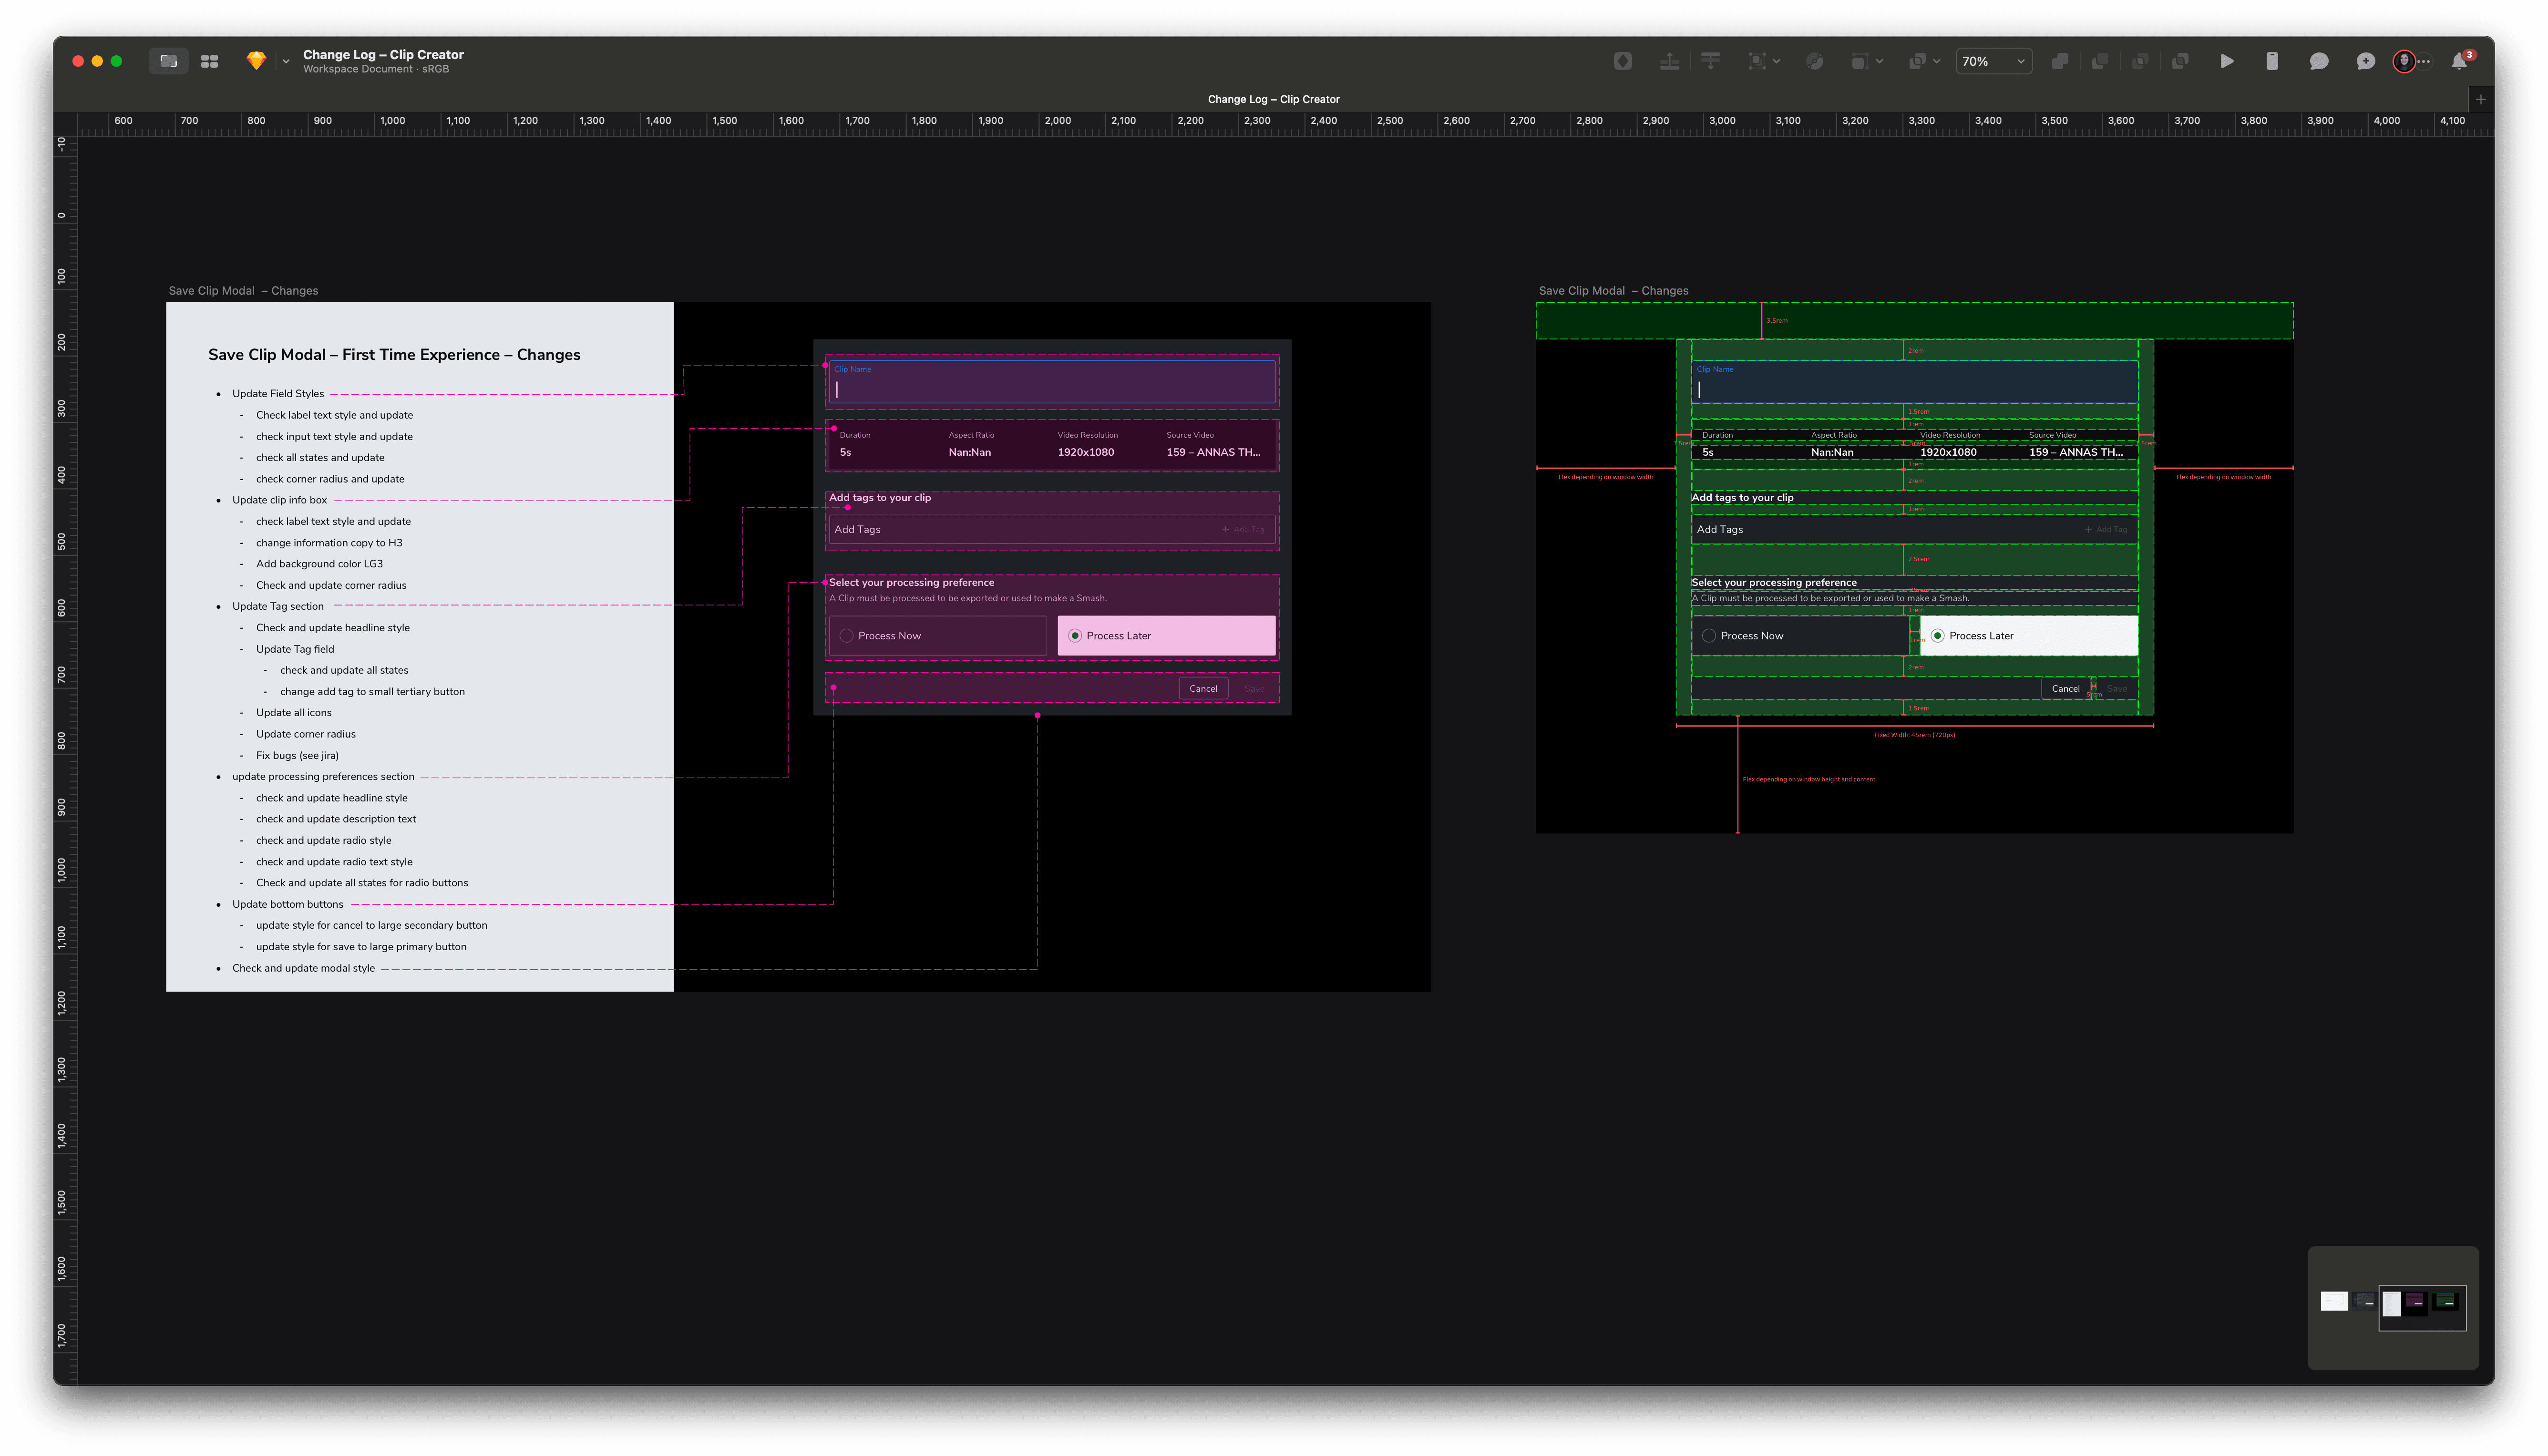Screen dimensions: 2548x1456
Task: Open the notifications bell with badge
Action: point(2459,61)
